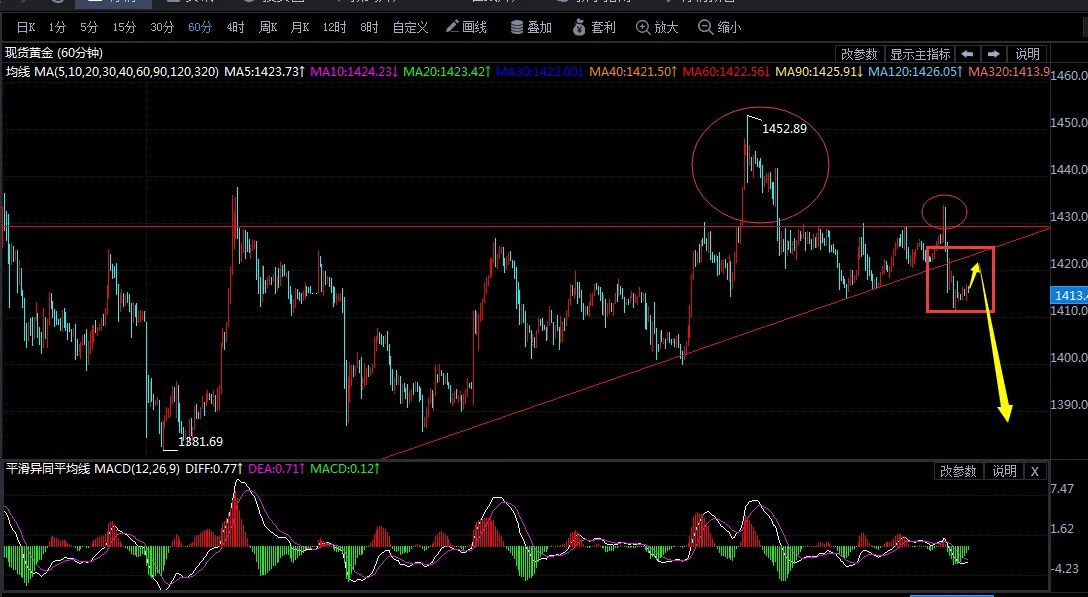Click the MA120:1426.05 value
The image size is (1088, 597).
pos(915,72)
